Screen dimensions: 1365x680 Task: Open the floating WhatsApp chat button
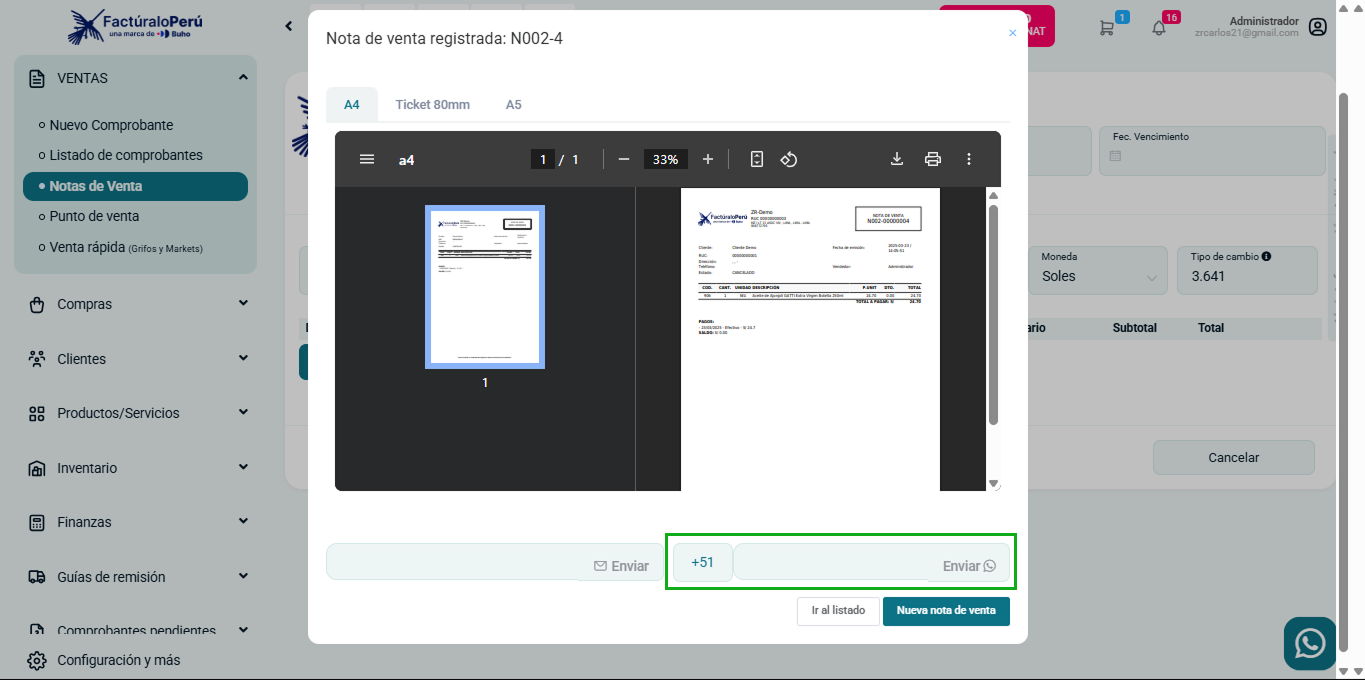(1309, 643)
